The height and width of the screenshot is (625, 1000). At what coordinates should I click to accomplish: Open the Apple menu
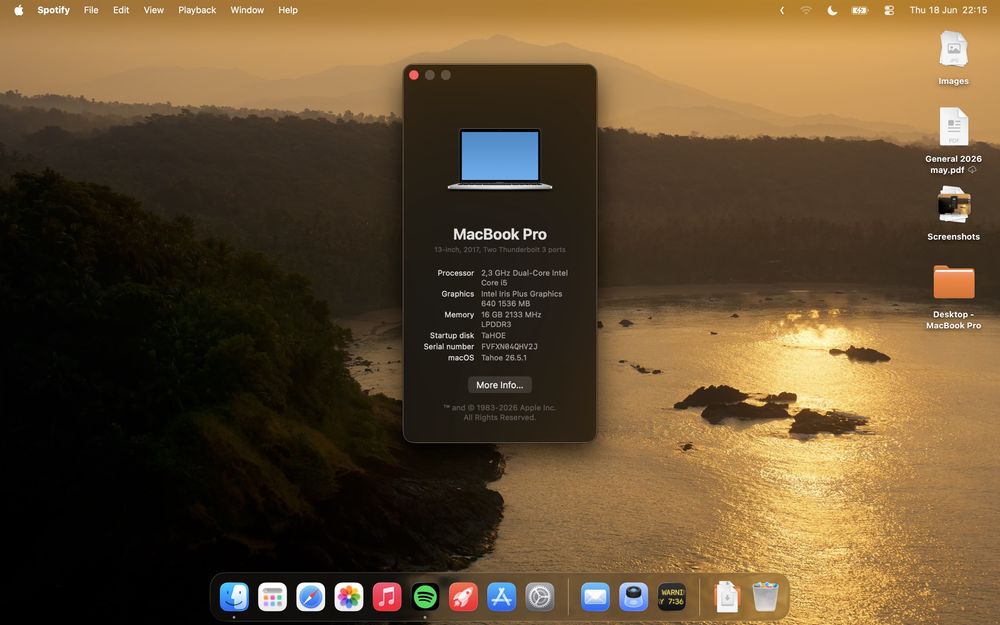point(18,10)
